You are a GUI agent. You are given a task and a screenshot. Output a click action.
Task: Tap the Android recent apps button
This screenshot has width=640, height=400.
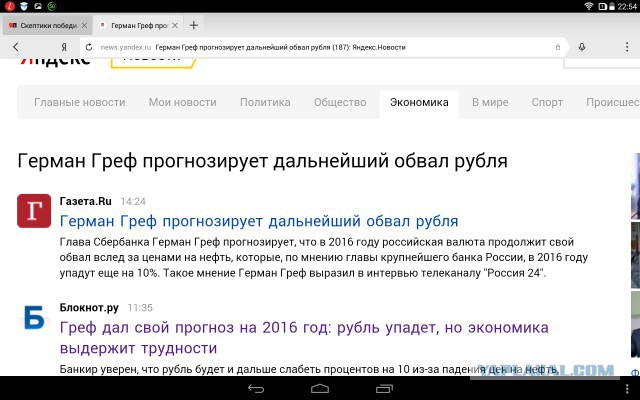coord(384,389)
